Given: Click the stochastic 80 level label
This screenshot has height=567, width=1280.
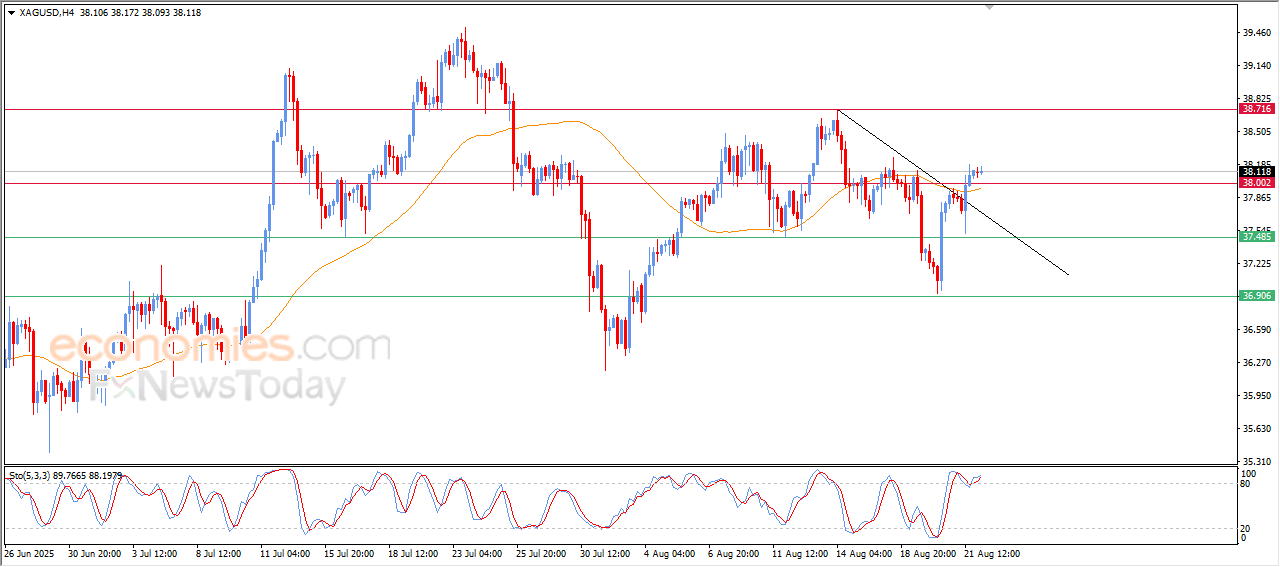Looking at the screenshot, I should tap(1245, 484).
